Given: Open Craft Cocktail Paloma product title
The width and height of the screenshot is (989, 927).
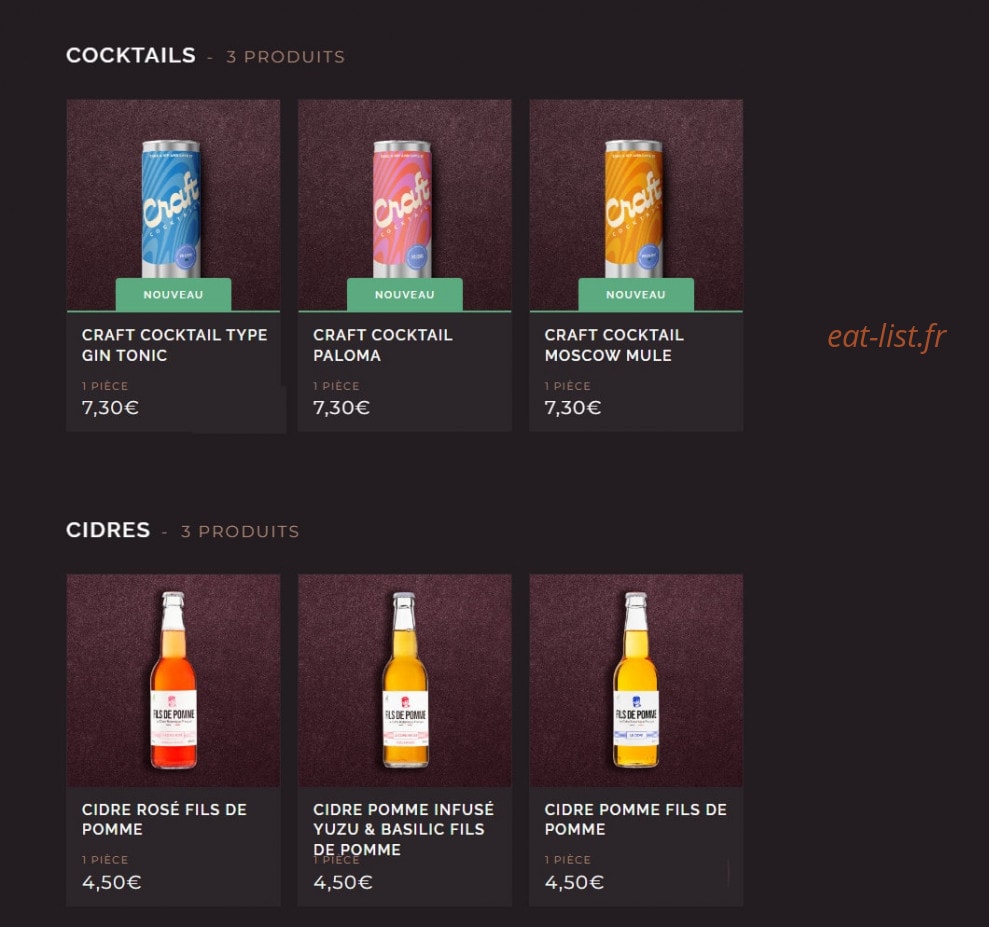Looking at the screenshot, I should [x=383, y=345].
